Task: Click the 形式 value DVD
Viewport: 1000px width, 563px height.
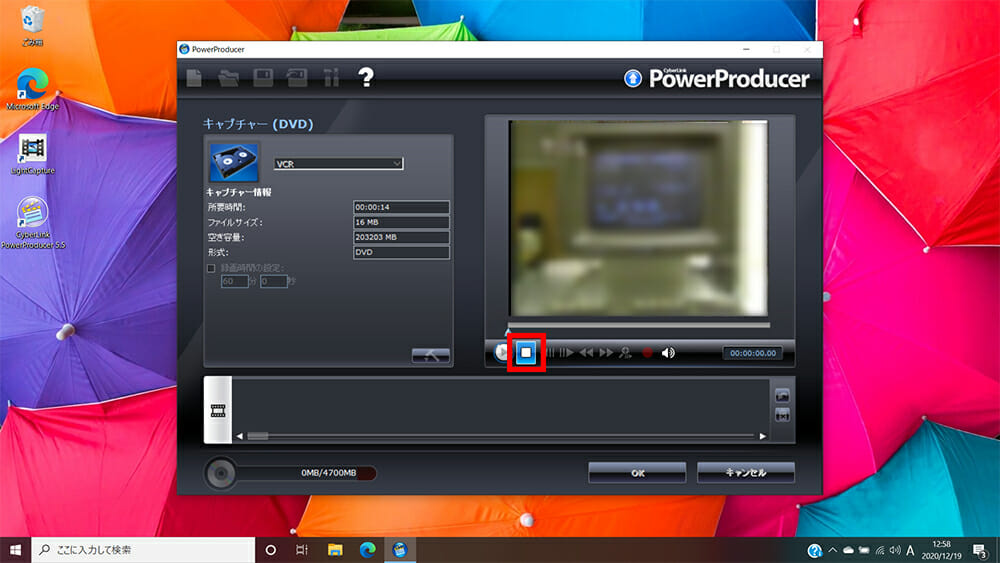Action: pos(401,252)
